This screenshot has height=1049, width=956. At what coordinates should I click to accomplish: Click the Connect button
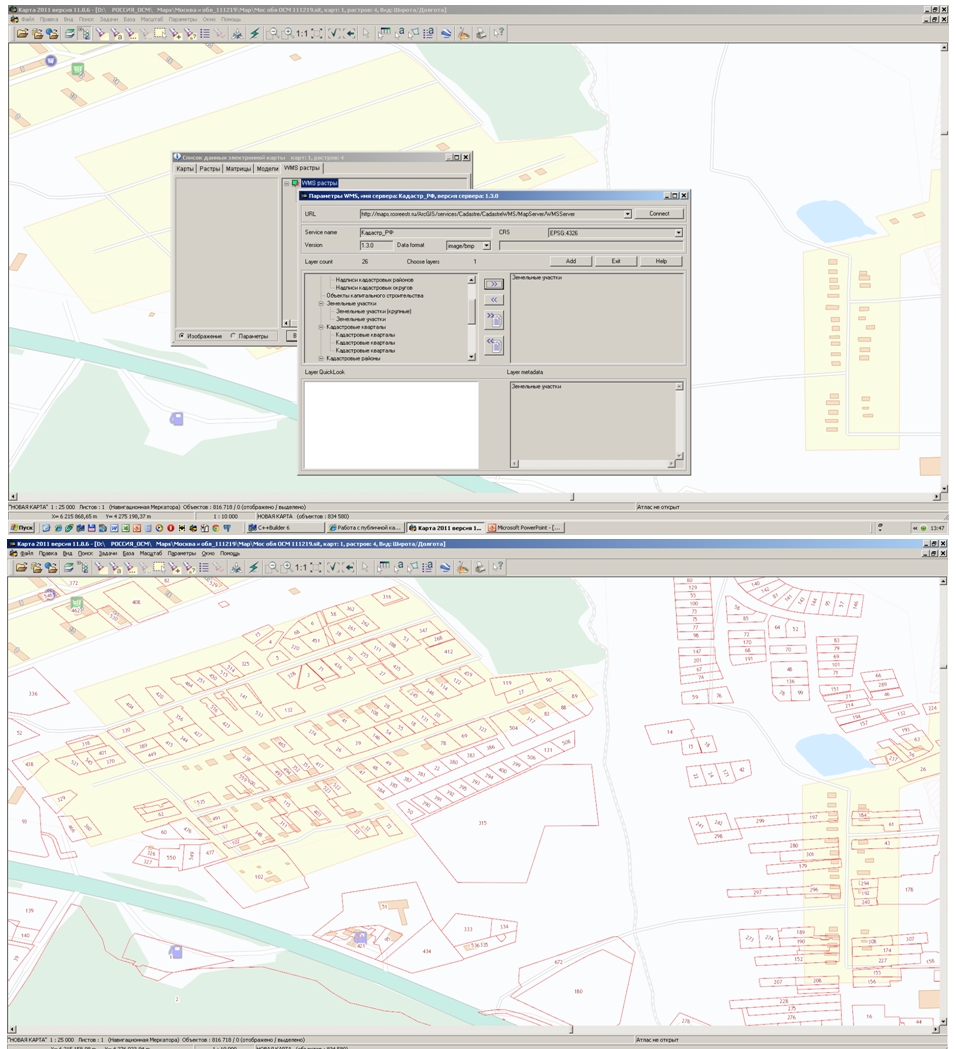tap(659, 213)
